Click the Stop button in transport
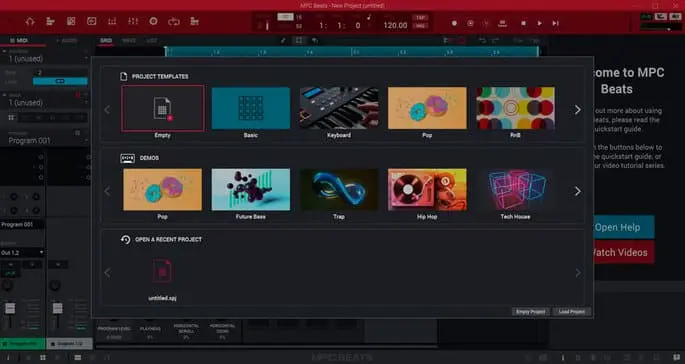The width and height of the screenshot is (685, 364). tap(523, 23)
